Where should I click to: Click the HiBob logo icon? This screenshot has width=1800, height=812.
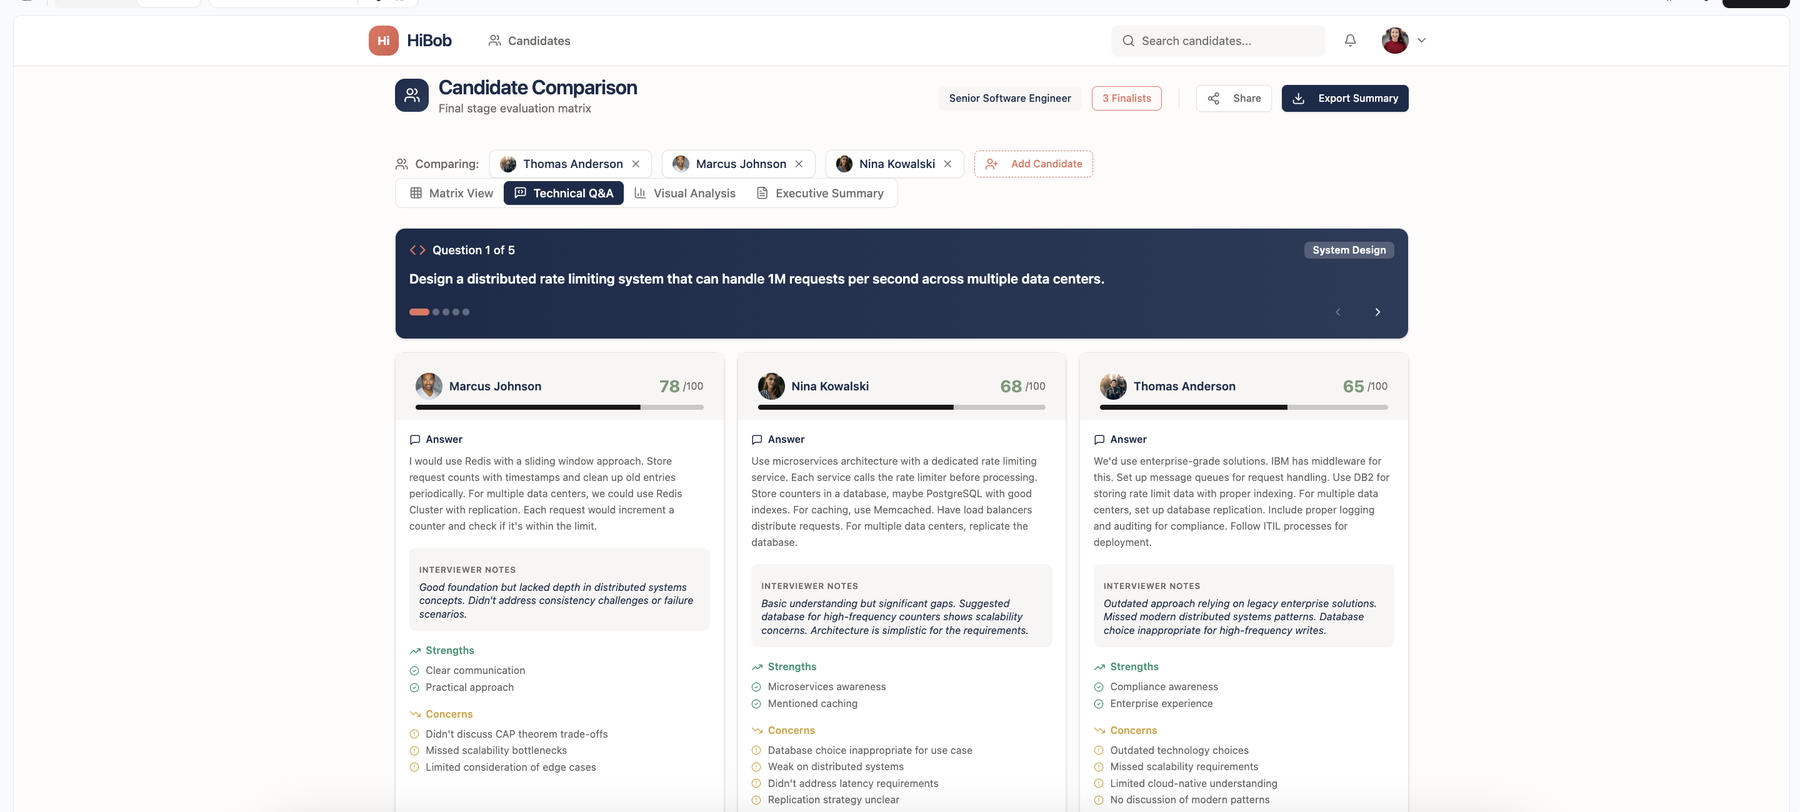[x=383, y=40]
